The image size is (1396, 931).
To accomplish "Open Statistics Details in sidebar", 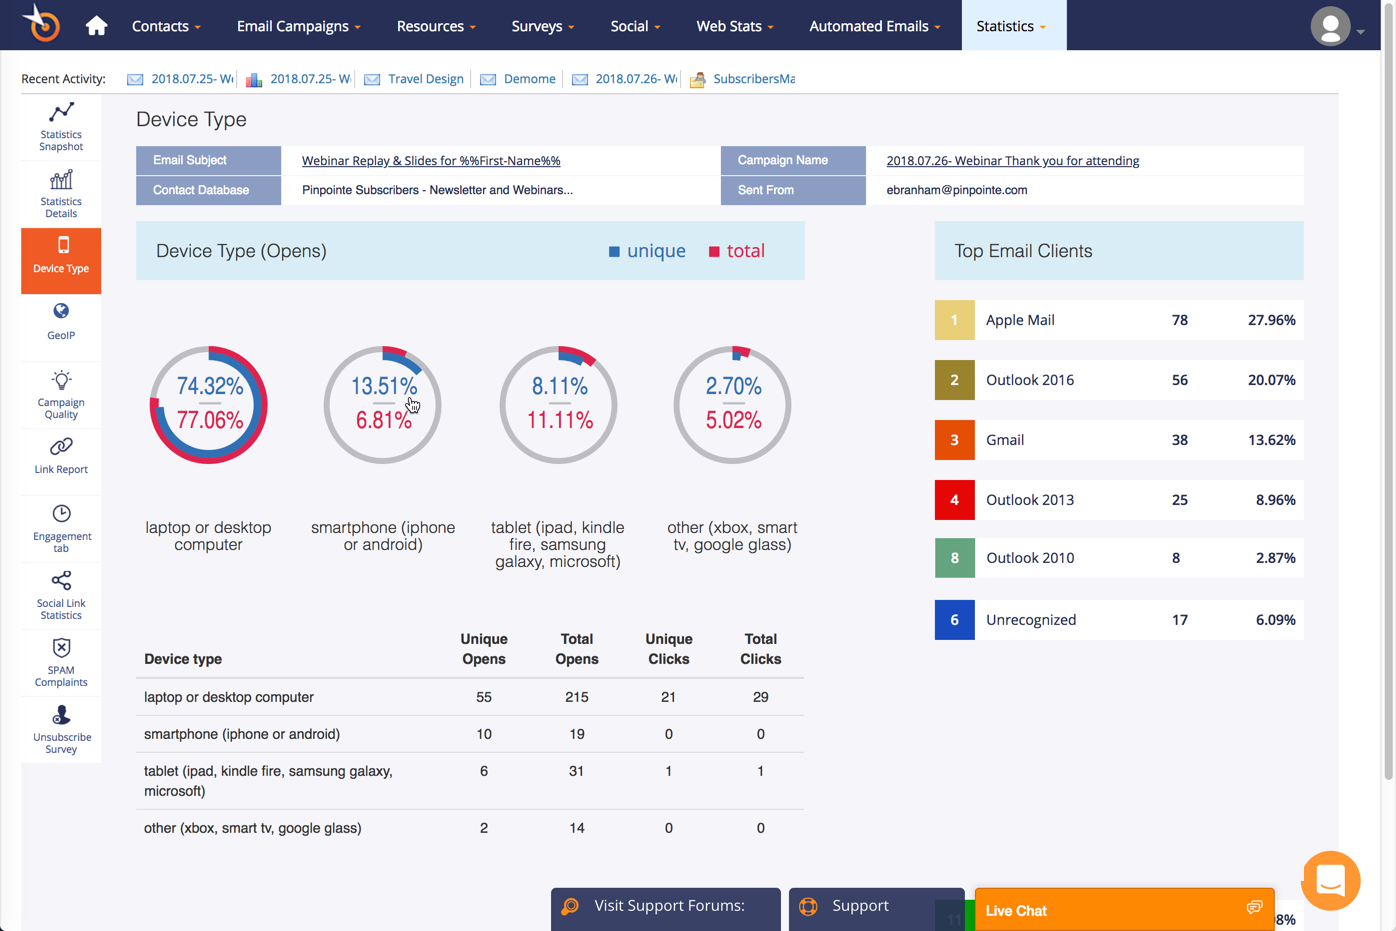I will (61, 180).
